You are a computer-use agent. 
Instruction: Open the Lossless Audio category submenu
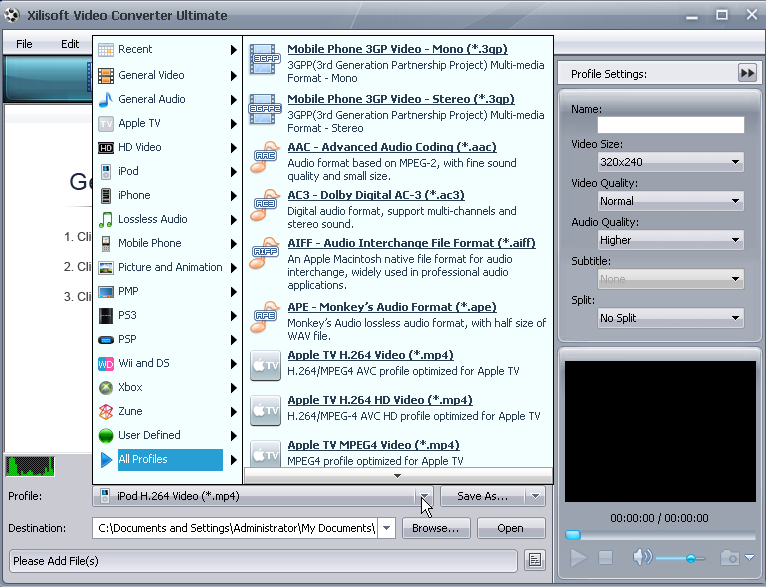[x=167, y=219]
